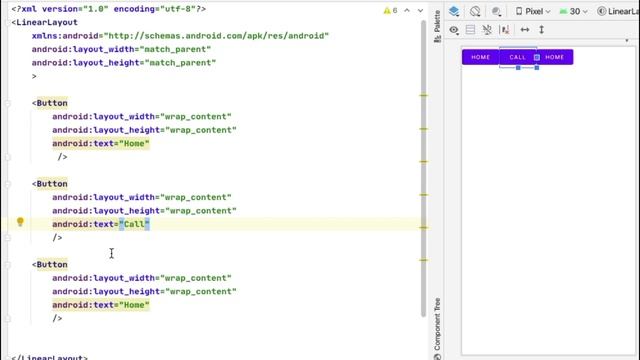
Task: Collapse the third Button tag fold marker
Action: (7, 265)
